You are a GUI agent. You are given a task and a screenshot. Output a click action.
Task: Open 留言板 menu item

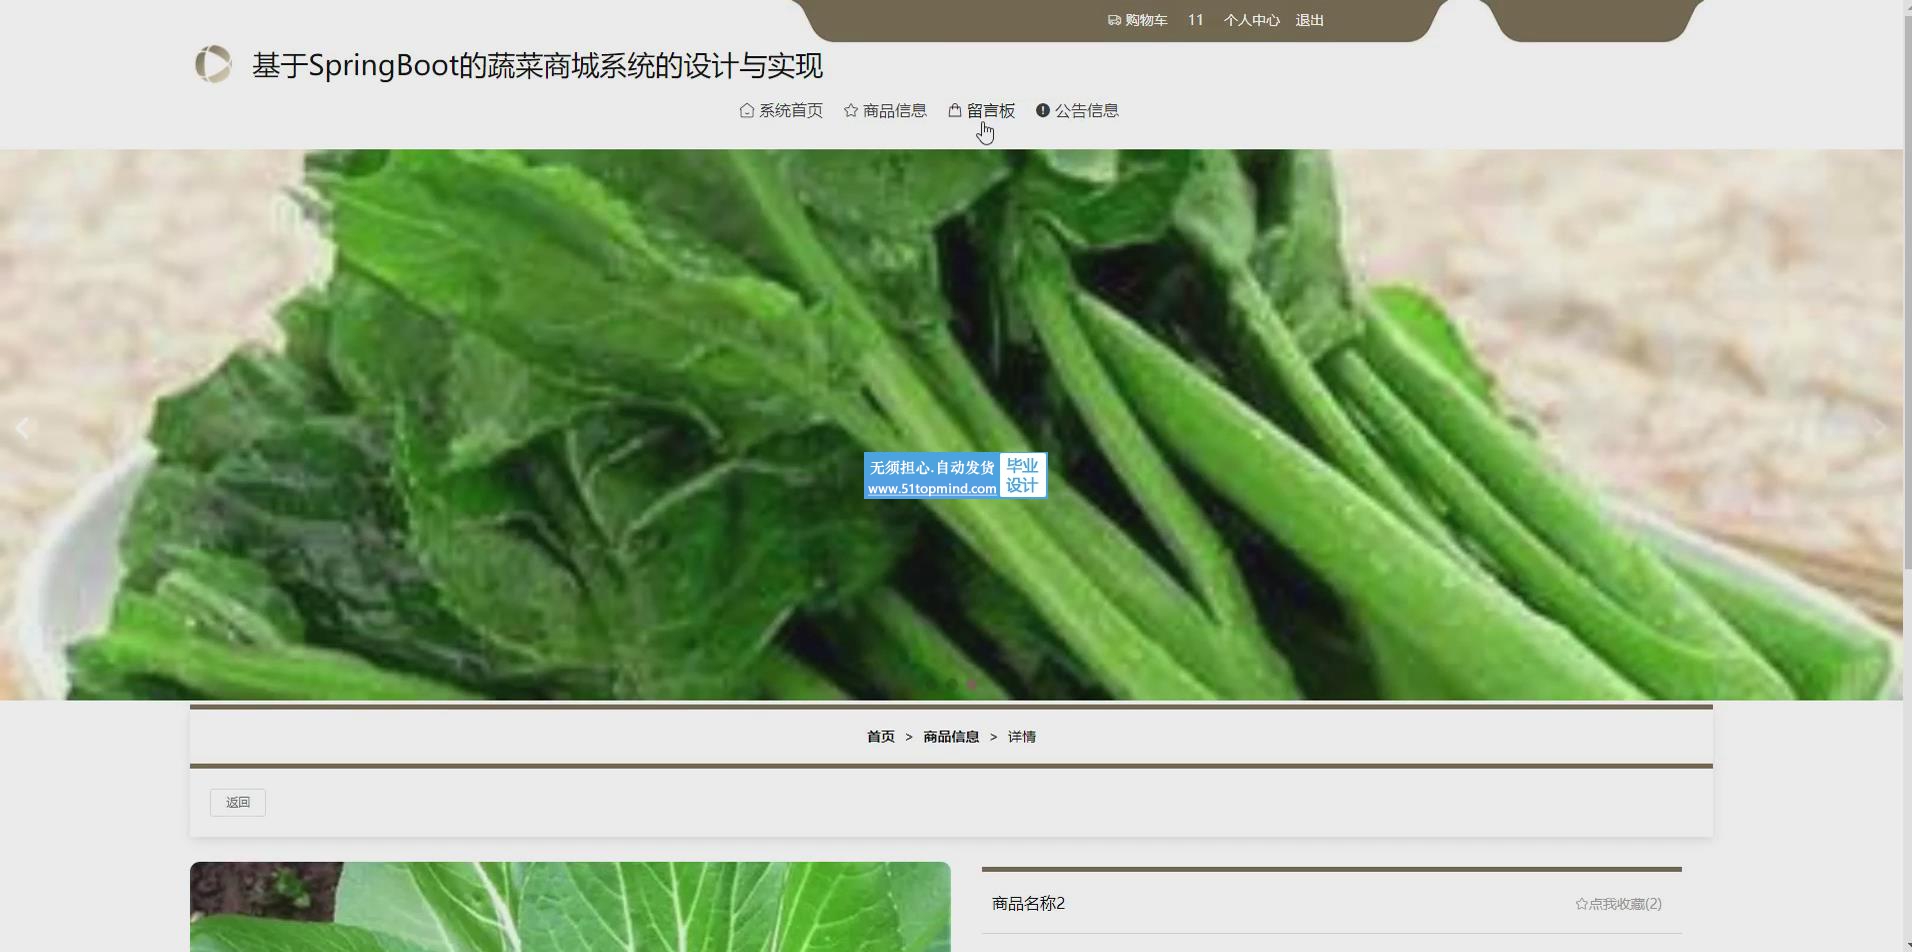coord(981,110)
